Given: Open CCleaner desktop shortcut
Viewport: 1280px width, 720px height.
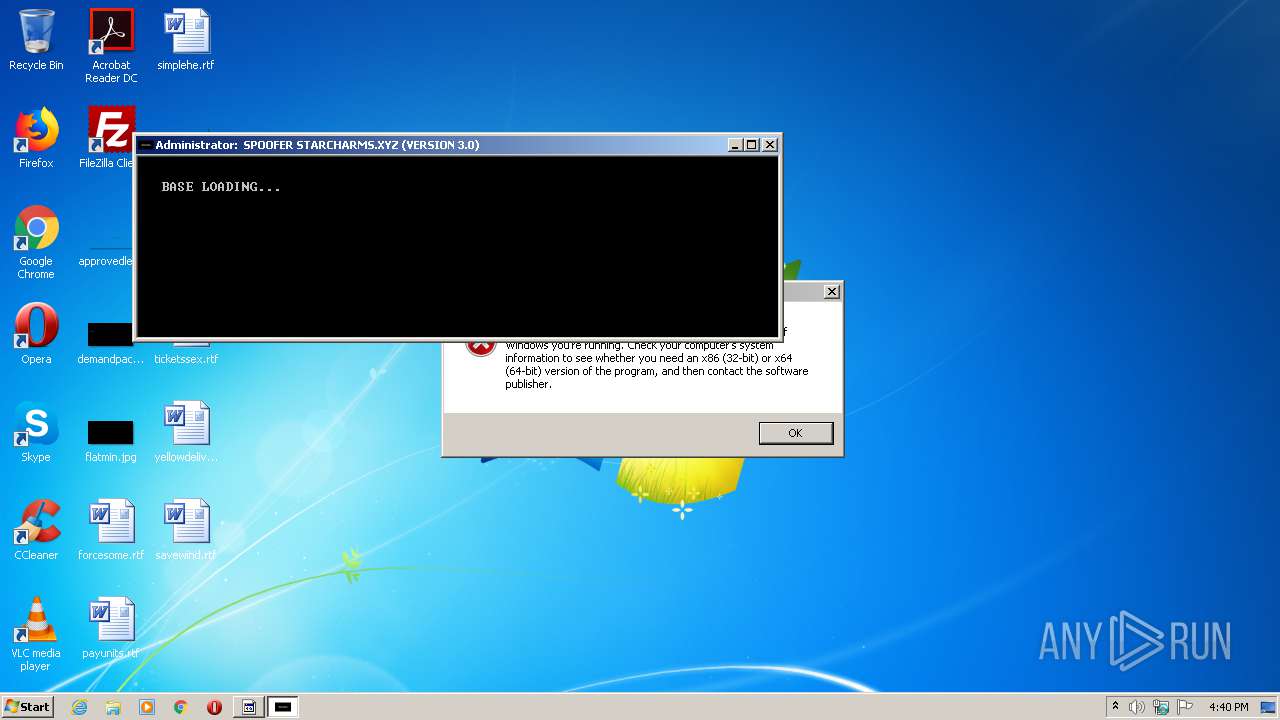Looking at the screenshot, I should [x=36, y=530].
